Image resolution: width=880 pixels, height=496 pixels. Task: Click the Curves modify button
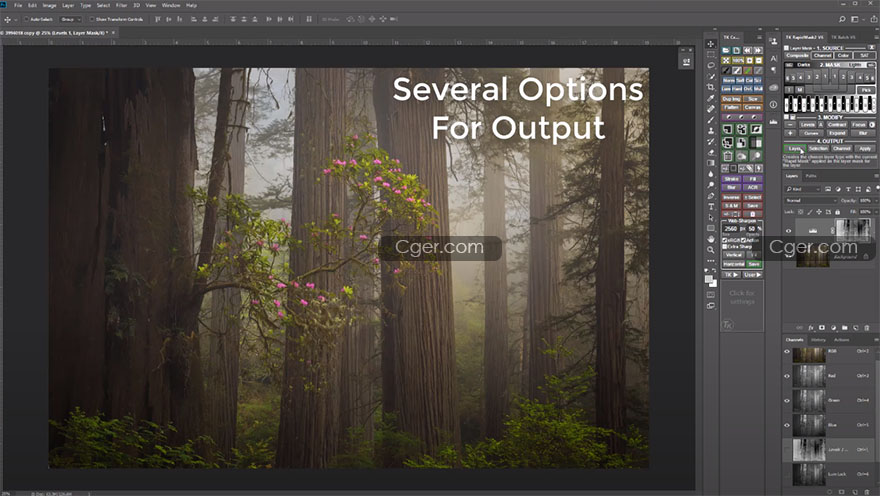pos(811,133)
